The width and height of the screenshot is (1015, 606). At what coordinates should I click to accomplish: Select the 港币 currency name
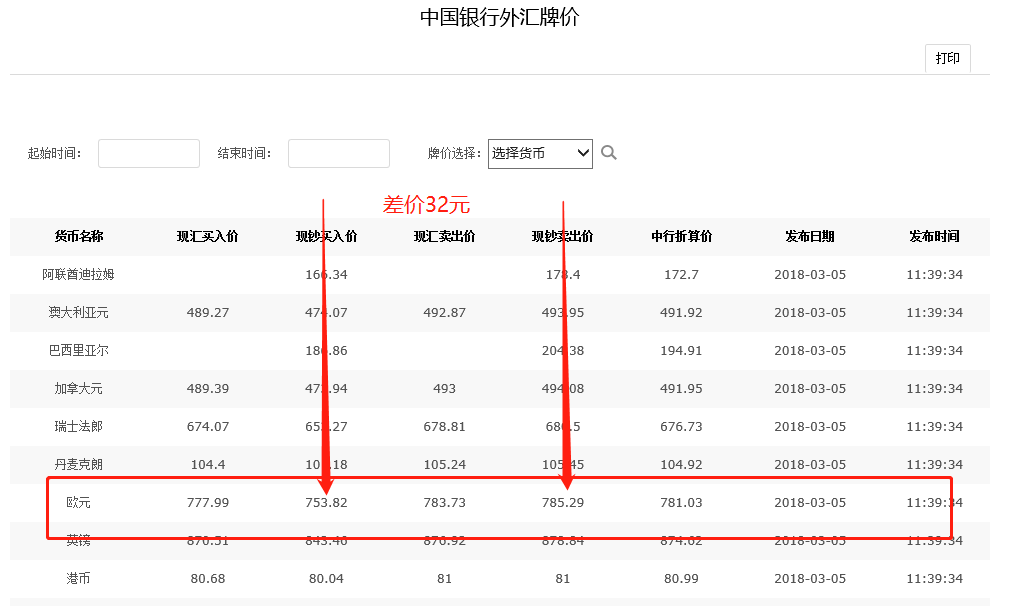(78, 578)
